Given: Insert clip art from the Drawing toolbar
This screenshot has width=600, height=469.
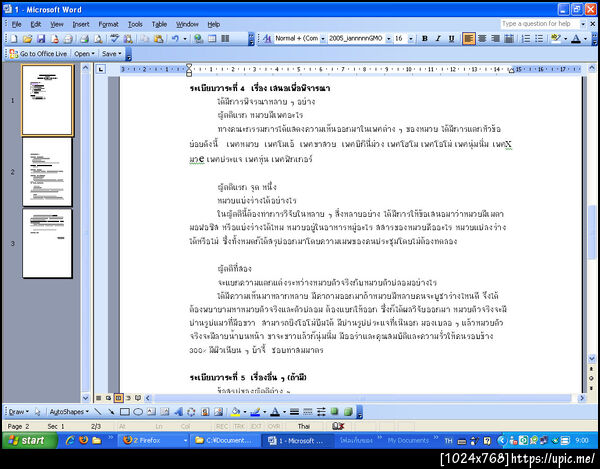Looking at the screenshot, I should pos(205,412).
